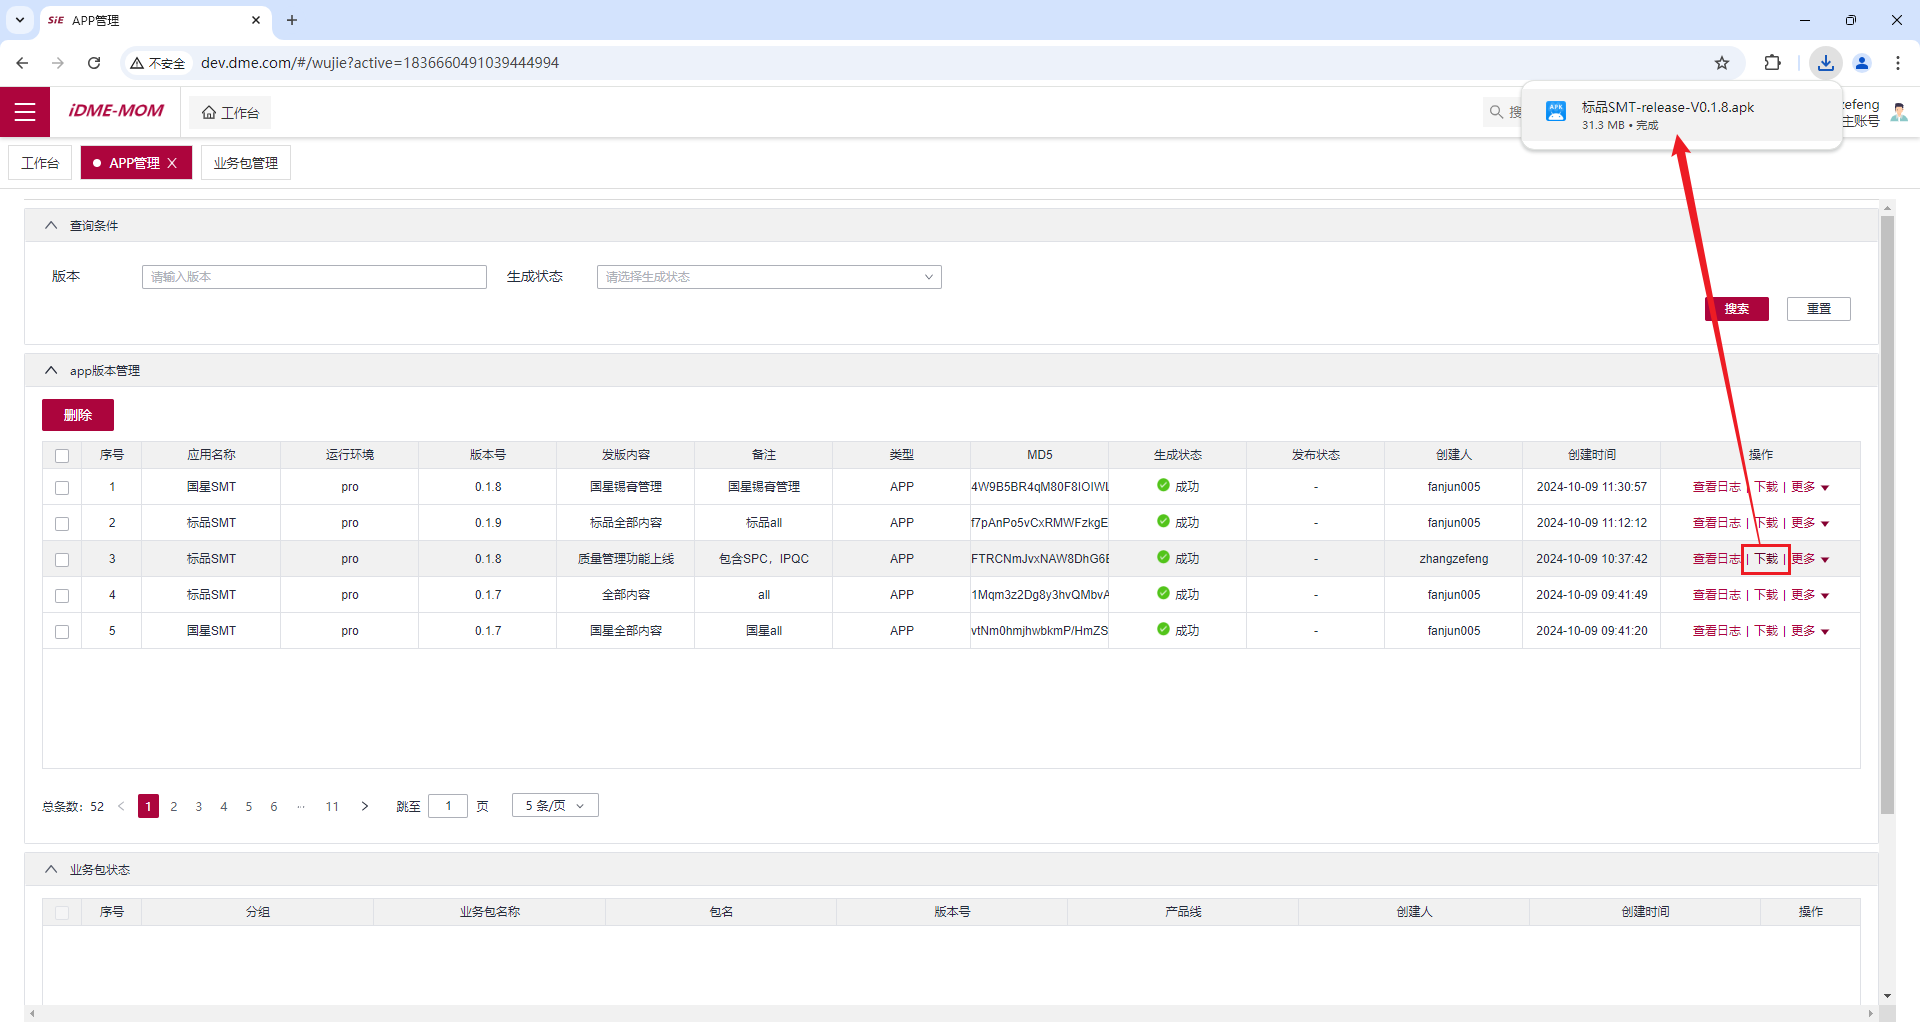
Task: Click the 搜索 button
Action: pyautogui.click(x=1736, y=309)
